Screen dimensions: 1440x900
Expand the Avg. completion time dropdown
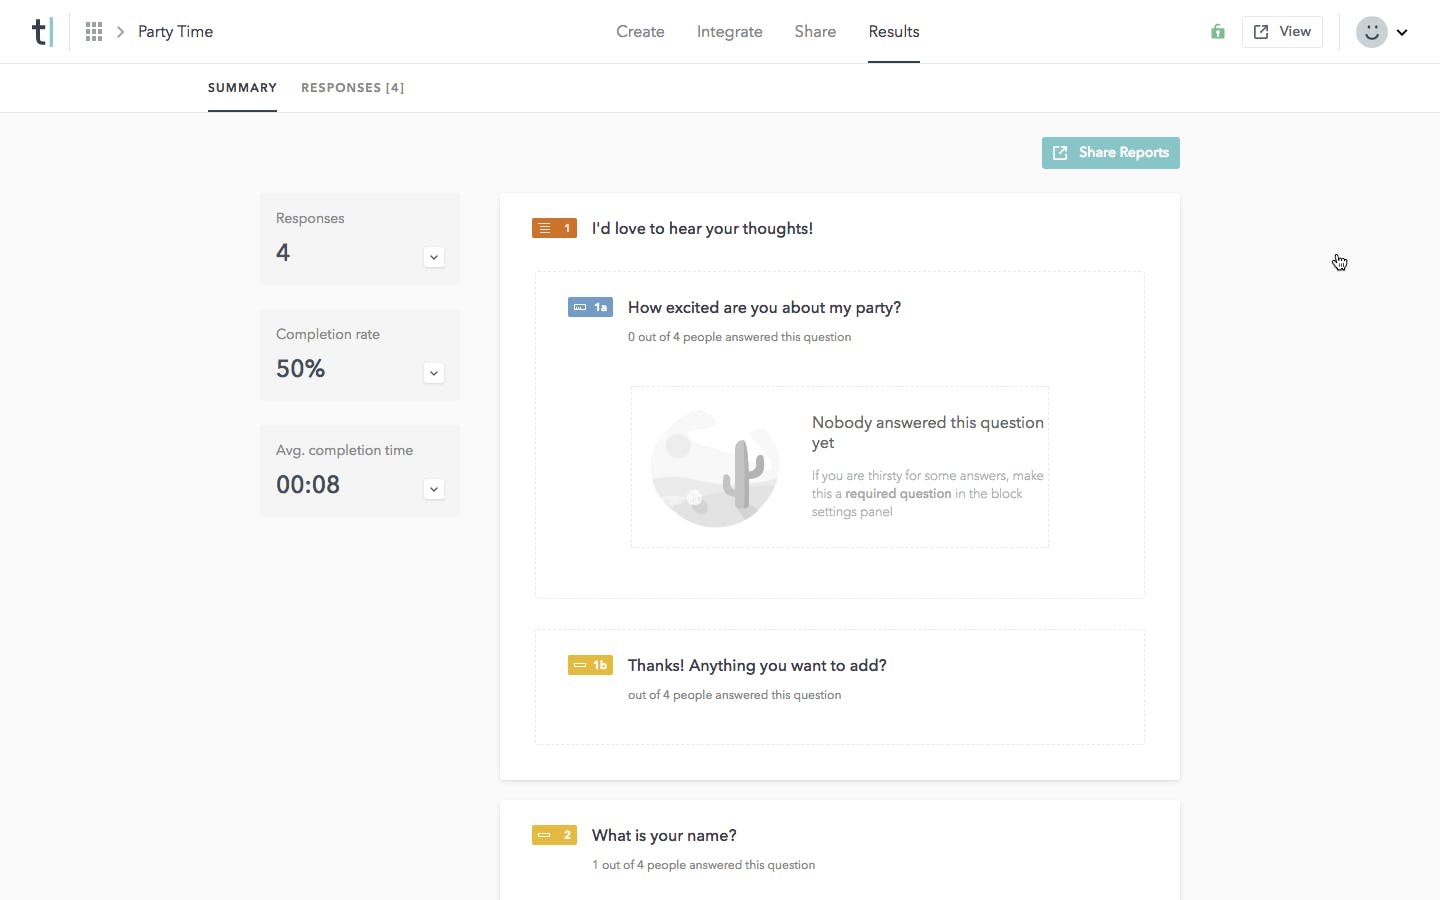point(434,489)
